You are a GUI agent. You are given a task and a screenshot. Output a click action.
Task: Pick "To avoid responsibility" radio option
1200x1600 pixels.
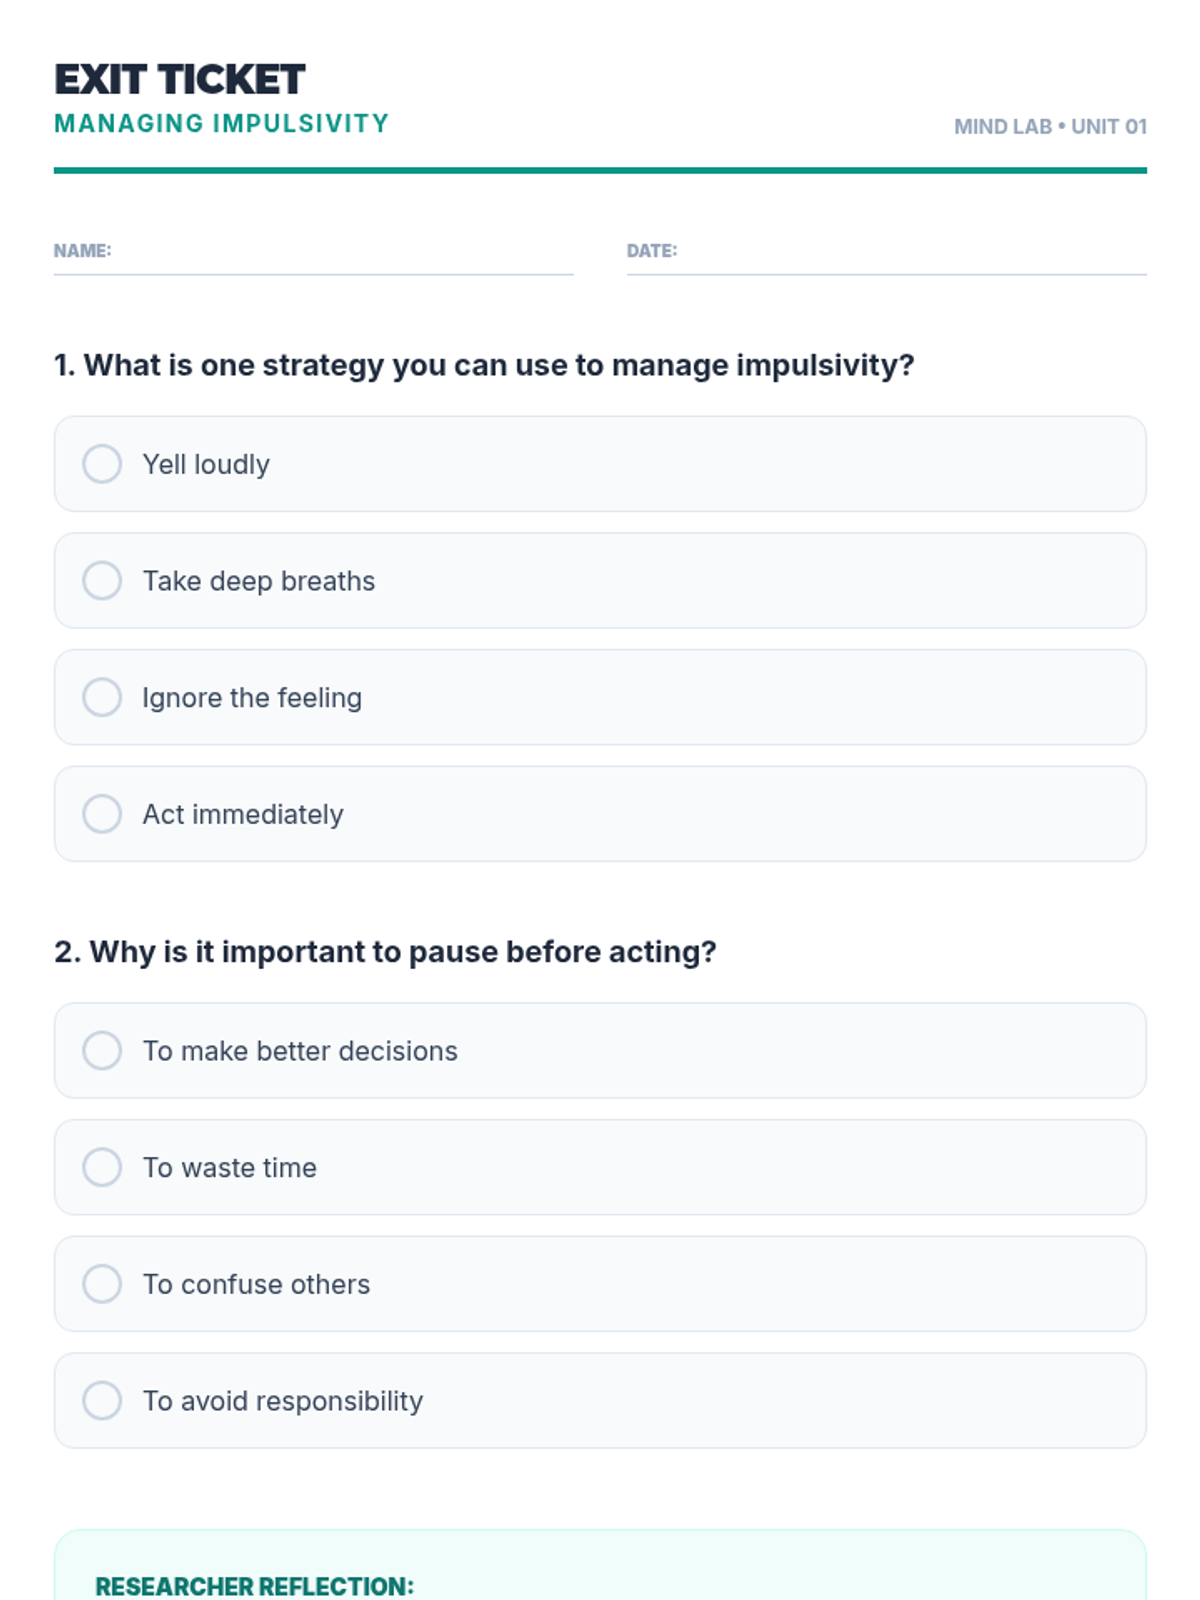102,1401
